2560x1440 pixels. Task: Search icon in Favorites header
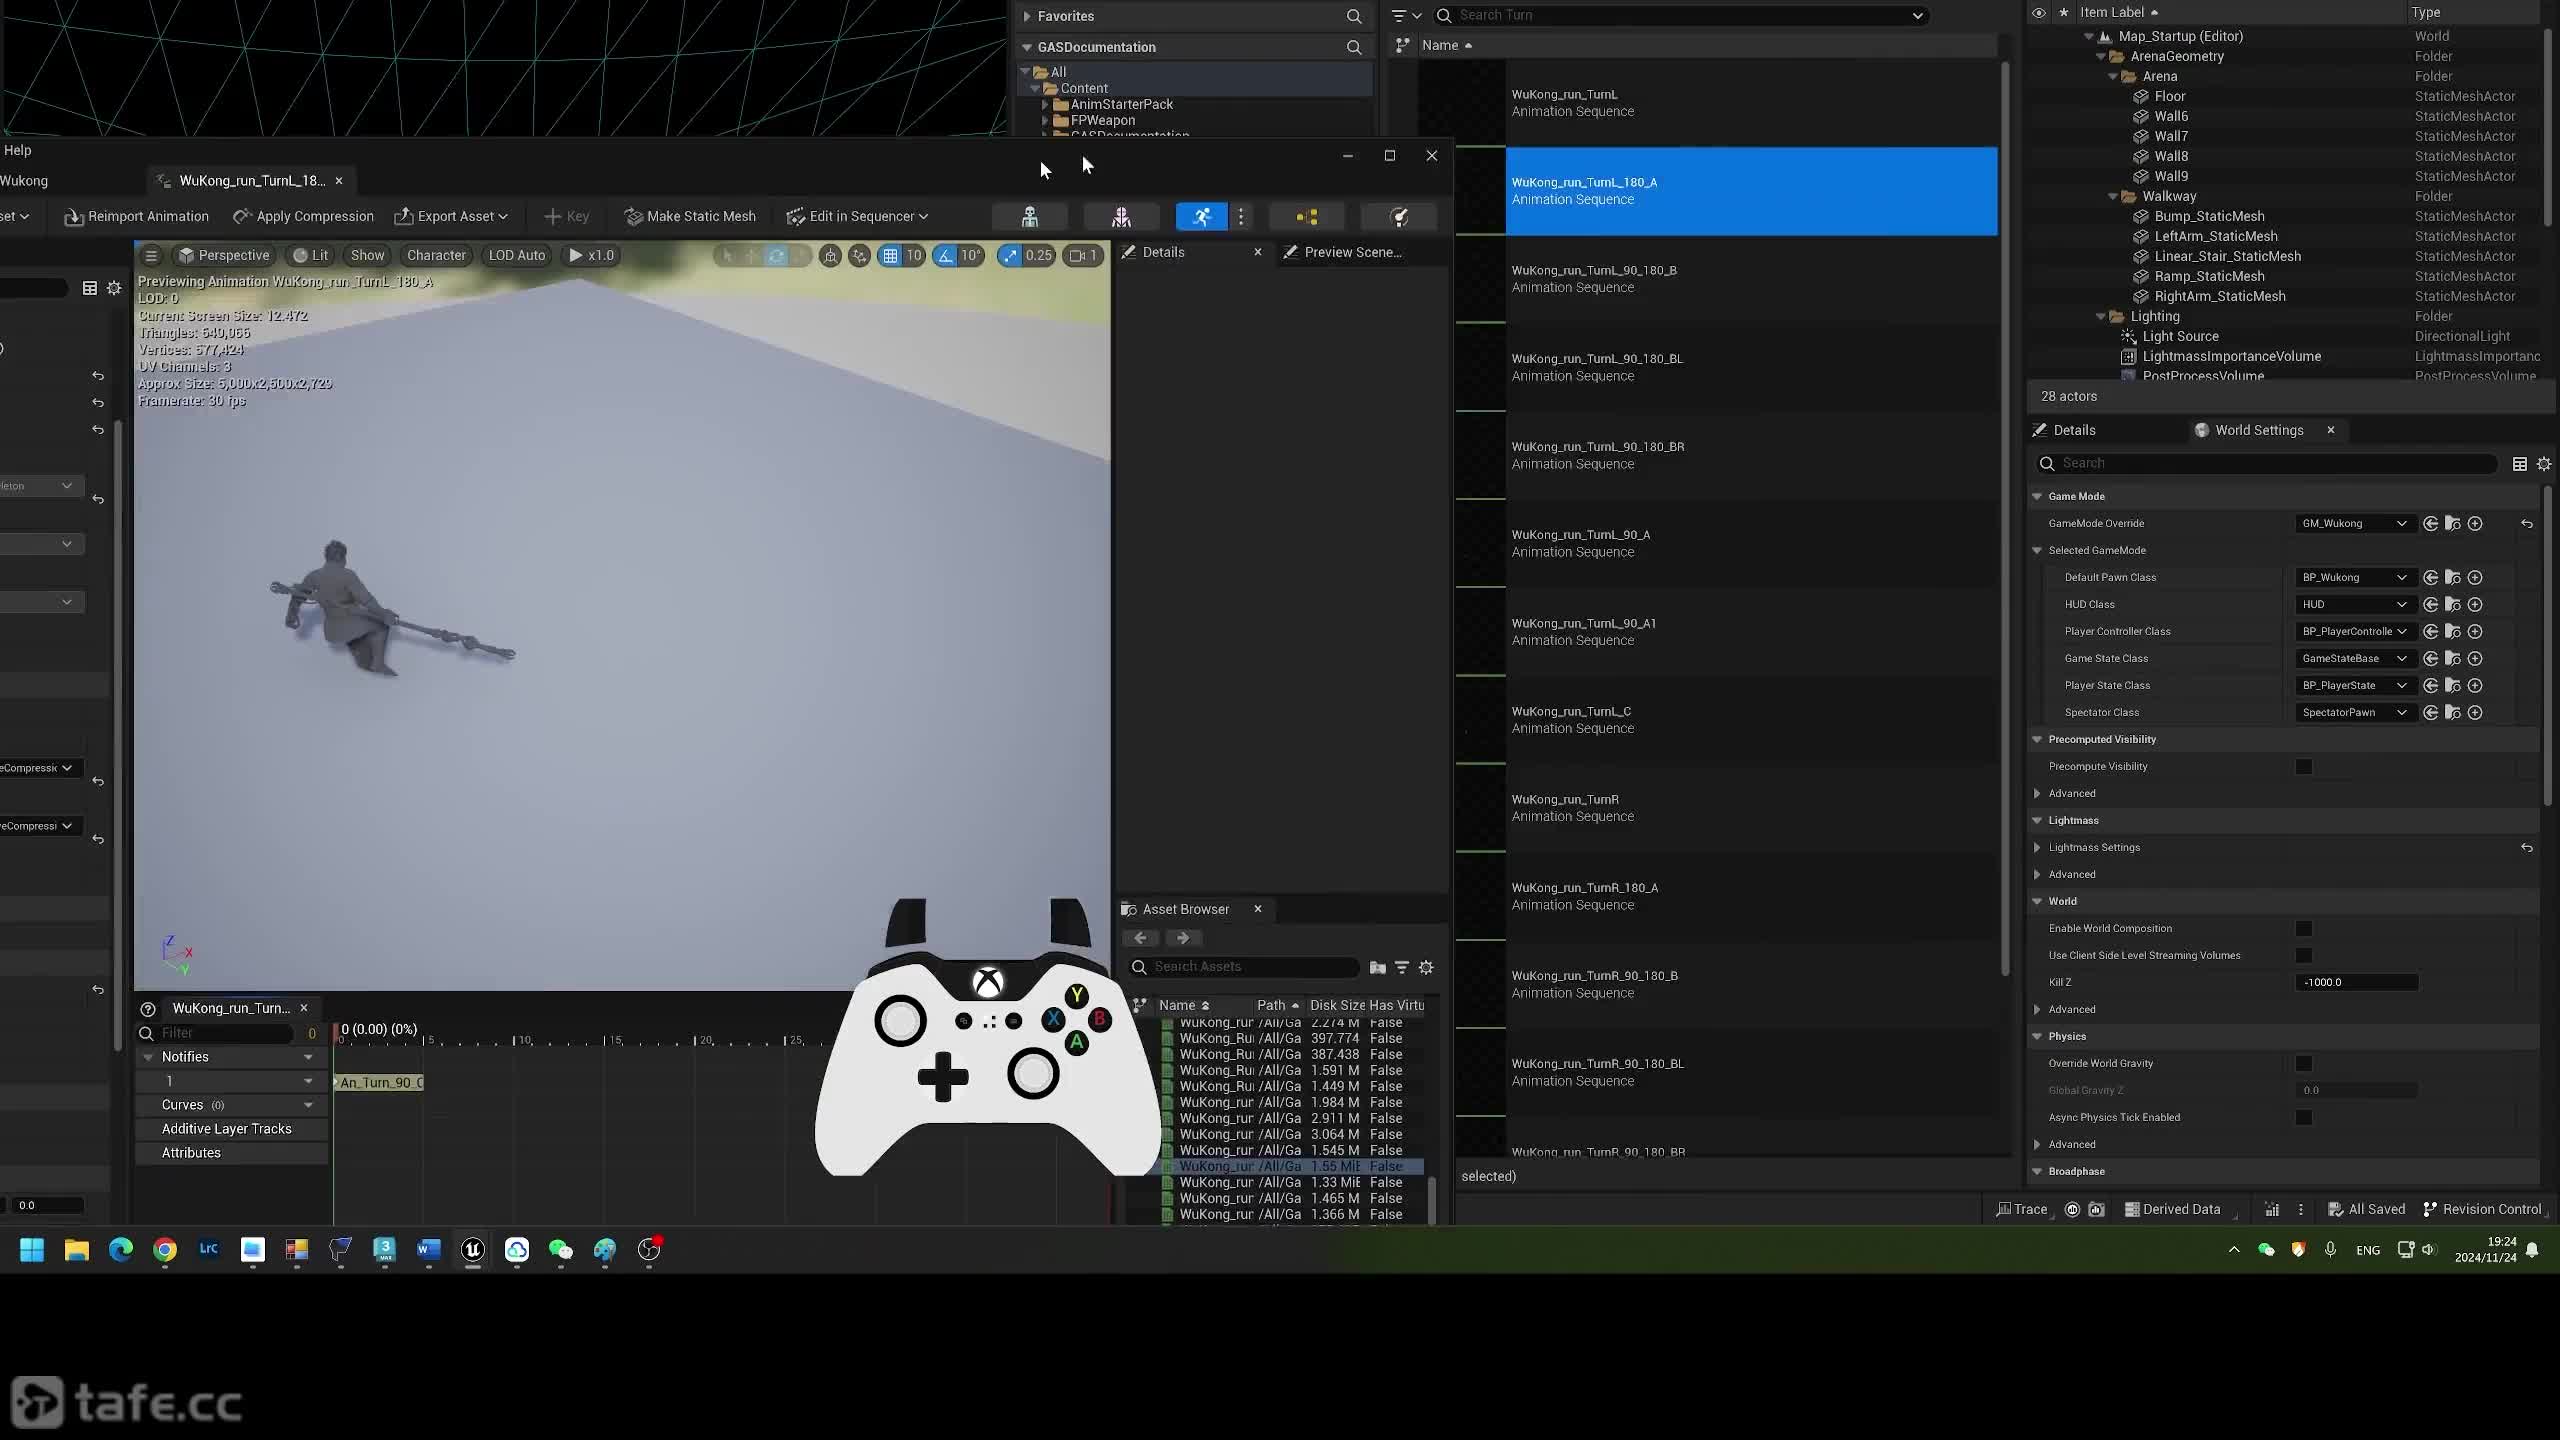click(1354, 16)
